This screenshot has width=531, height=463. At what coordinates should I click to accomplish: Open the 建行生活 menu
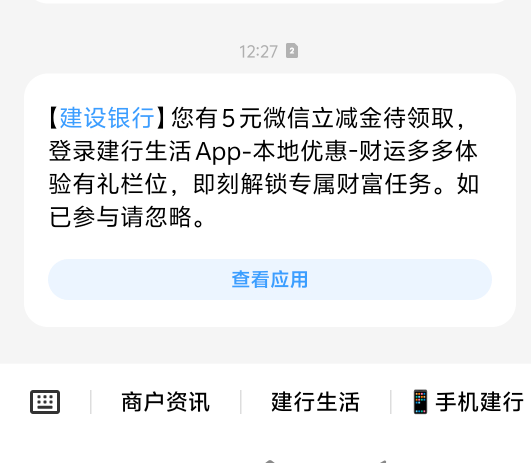tap(315, 402)
